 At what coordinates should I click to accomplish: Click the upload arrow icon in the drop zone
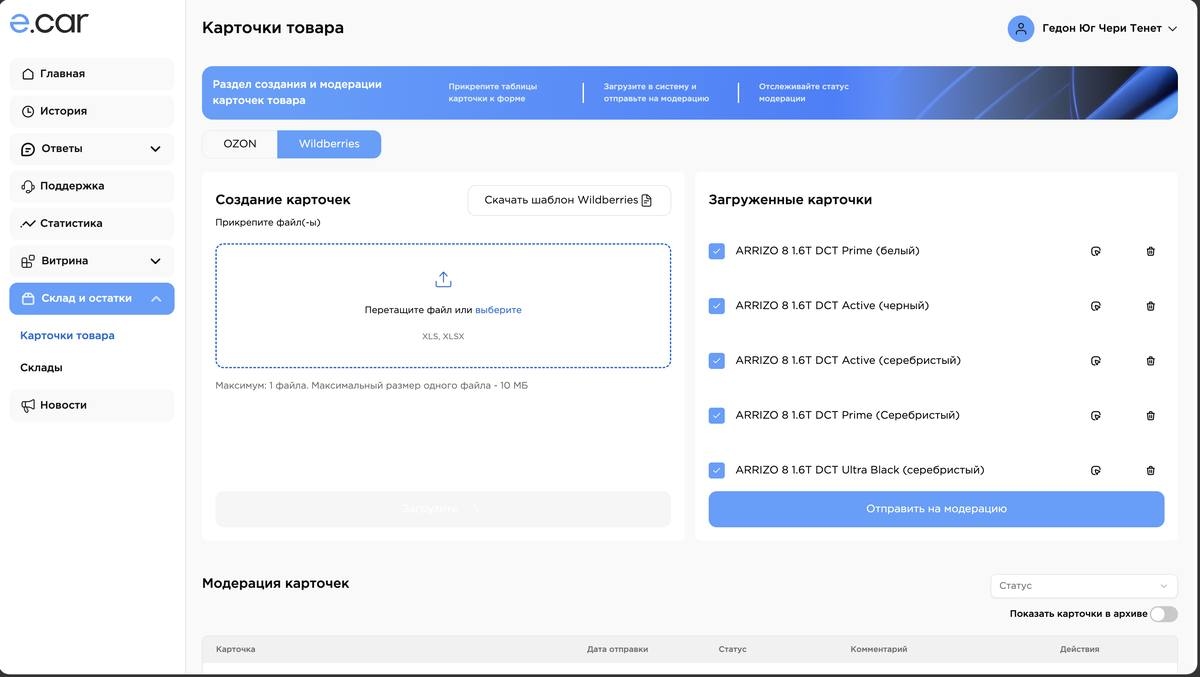click(x=443, y=280)
